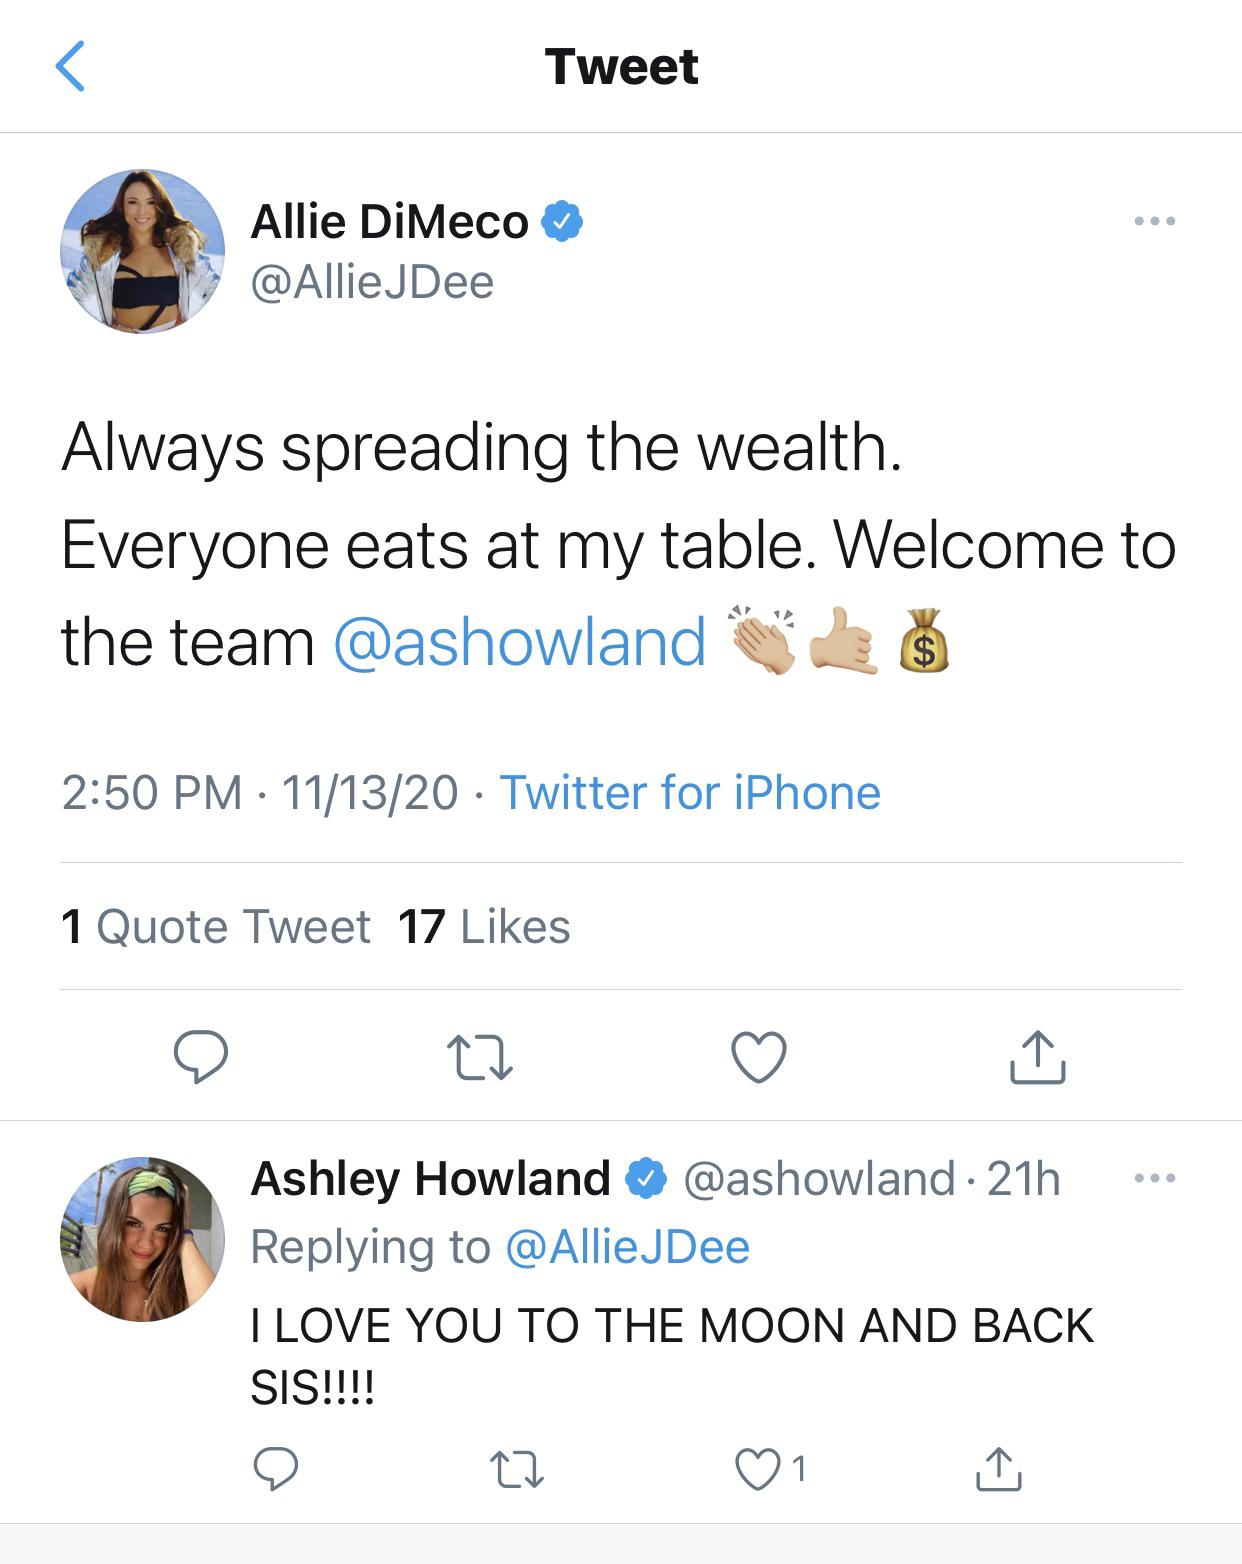
Task: Open more options on Ashley Howland's reply
Action: [1154, 1178]
